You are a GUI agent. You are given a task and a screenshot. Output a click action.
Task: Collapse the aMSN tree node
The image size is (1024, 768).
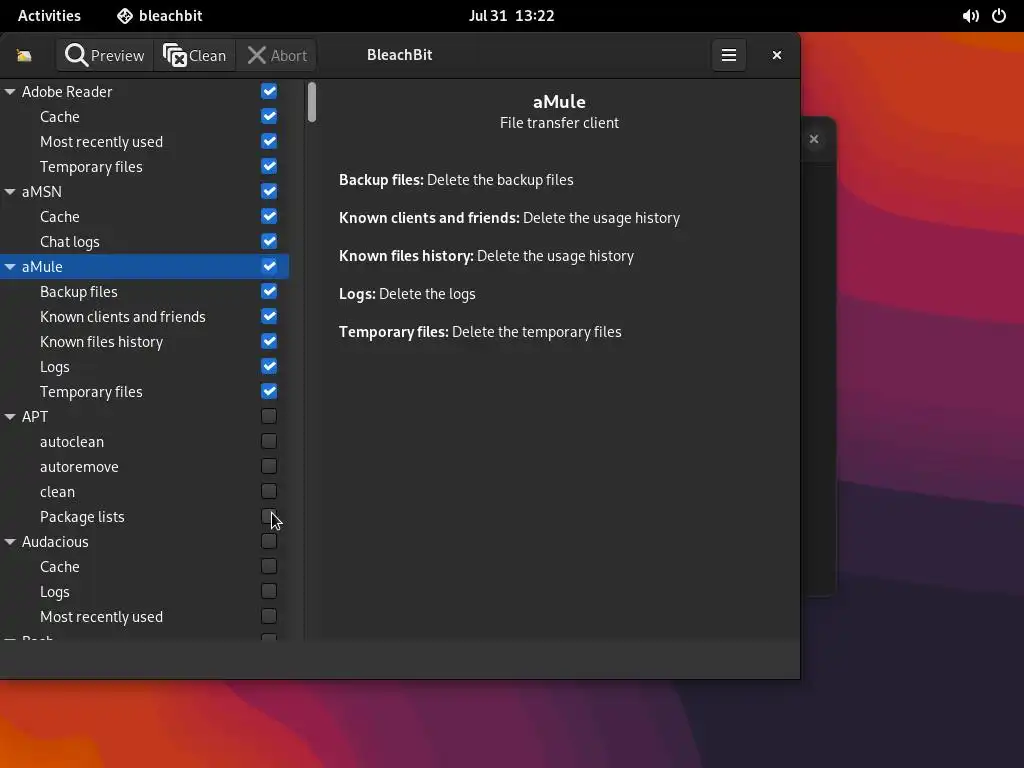[10, 192]
